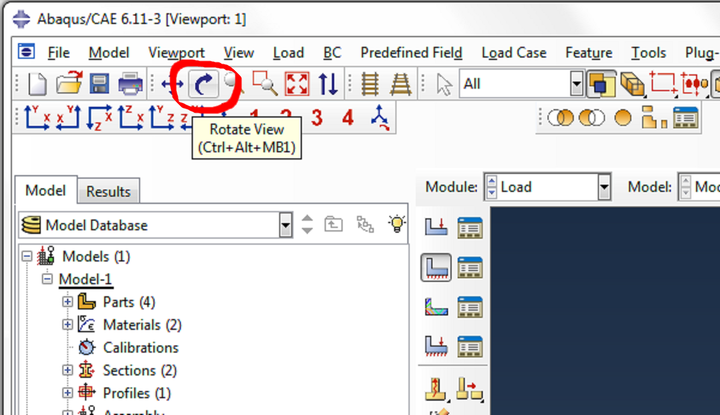Open the Model menu
720x415 pixels.
pos(109,53)
